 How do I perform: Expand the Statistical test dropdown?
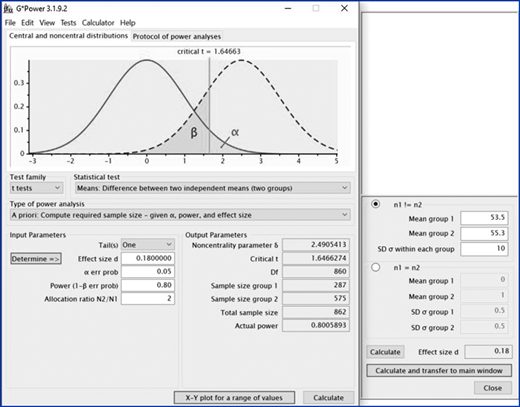tap(212, 188)
